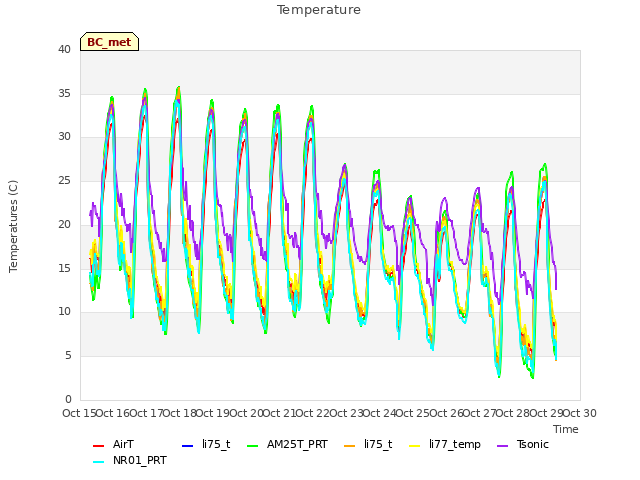The width and height of the screenshot is (640, 480).
Task: Click the orange li75_t legend swatch
Action: pyautogui.click(x=350, y=446)
